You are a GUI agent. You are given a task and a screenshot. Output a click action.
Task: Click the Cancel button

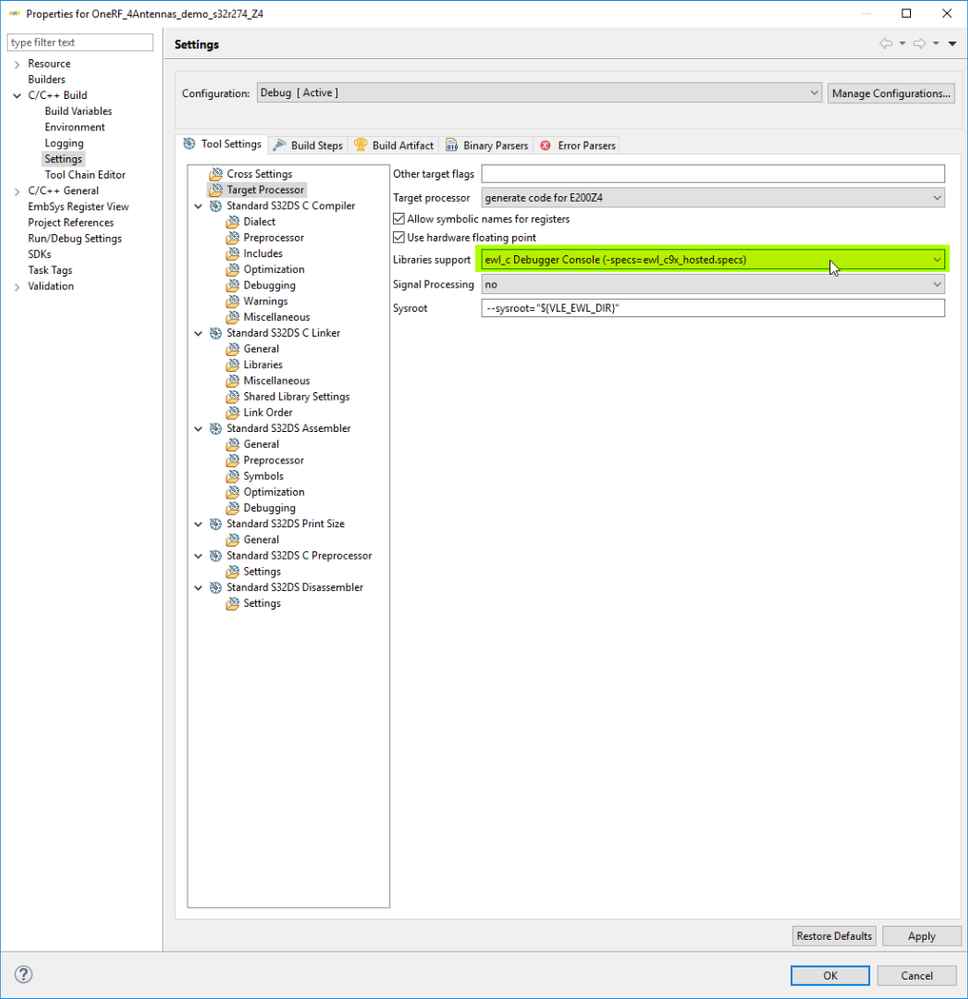pyautogui.click(x=917, y=975)
